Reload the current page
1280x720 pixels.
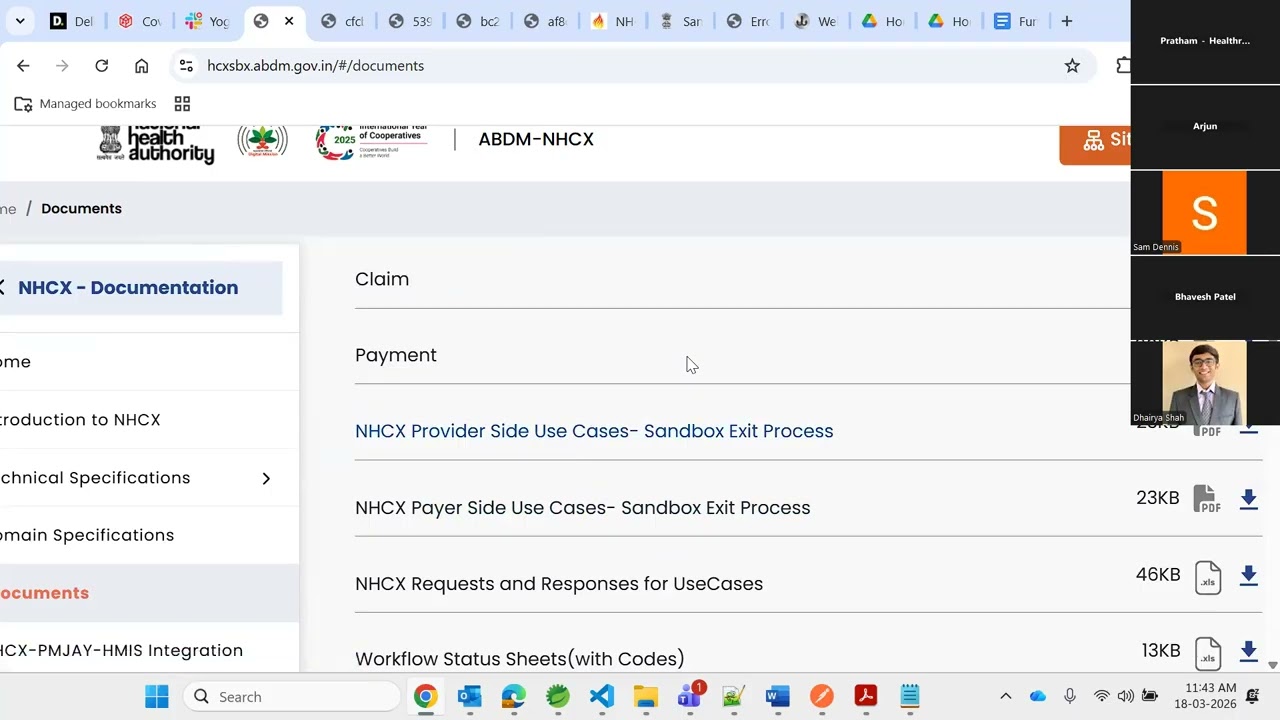[101, 66]
